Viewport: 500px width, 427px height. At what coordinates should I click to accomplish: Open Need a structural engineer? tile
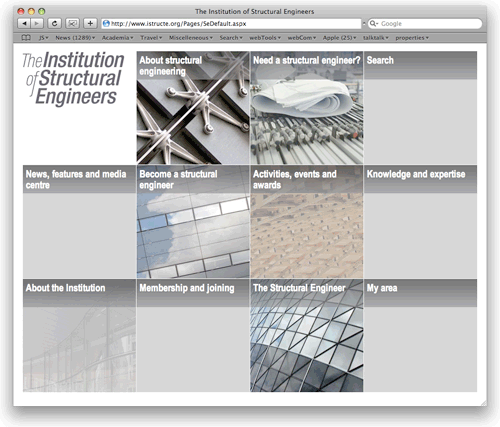(x=307, y=107)
